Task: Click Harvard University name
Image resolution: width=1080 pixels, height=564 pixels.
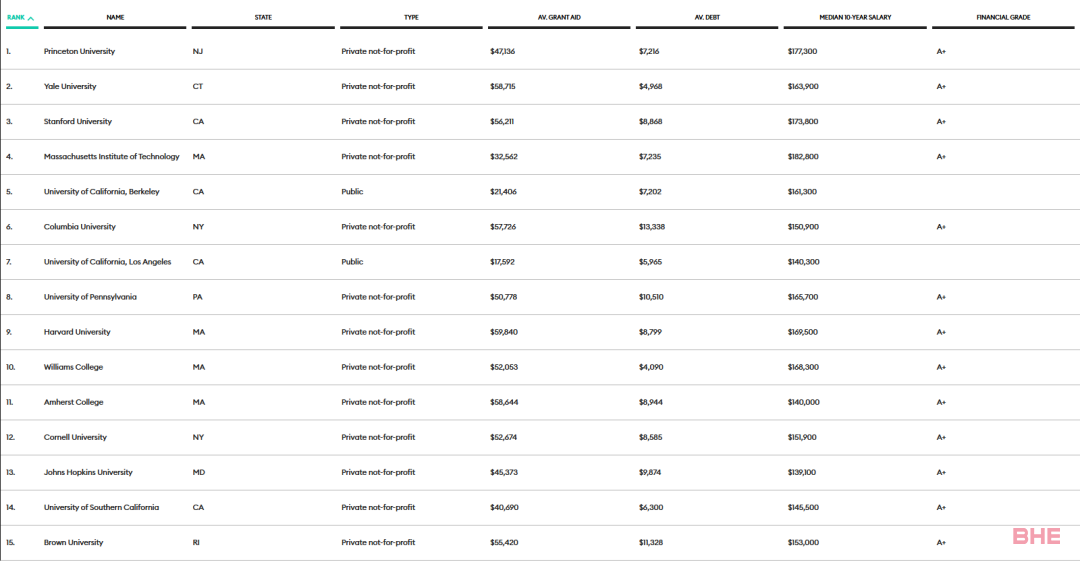Action: (77, 333)
